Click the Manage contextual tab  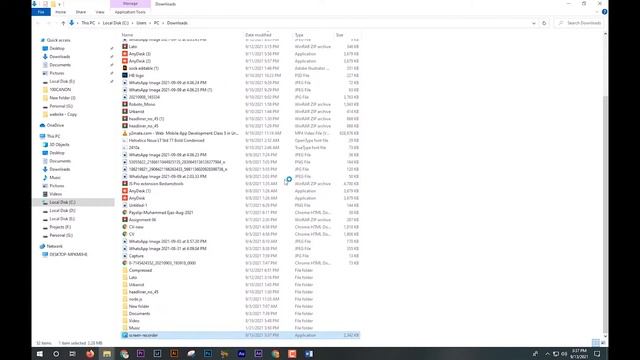[x=130, y=4]
